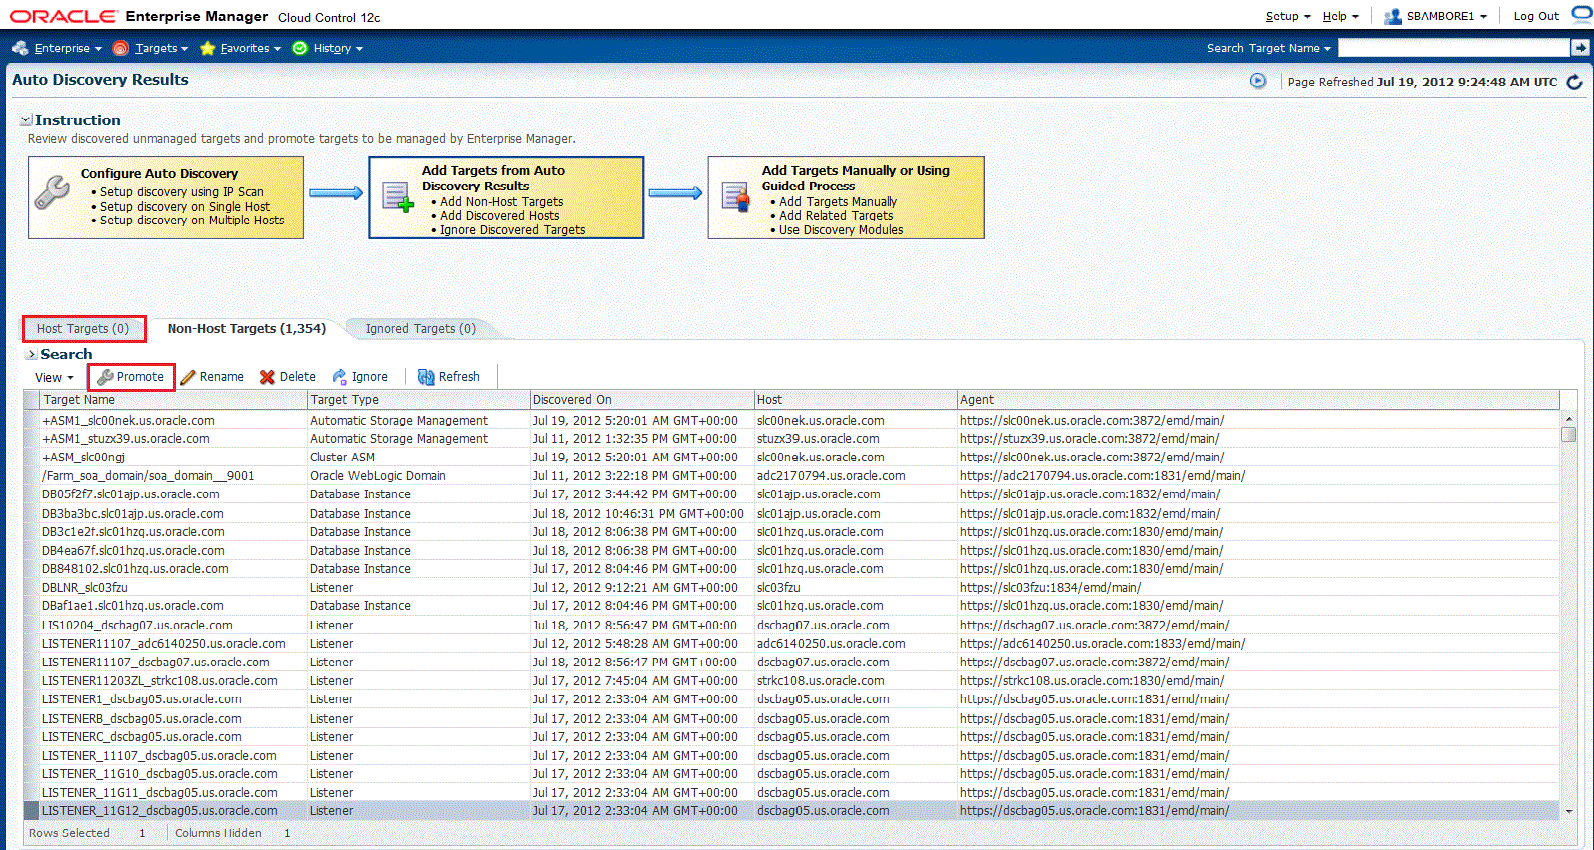Sort by Target Name column header

tap(174, 400)
